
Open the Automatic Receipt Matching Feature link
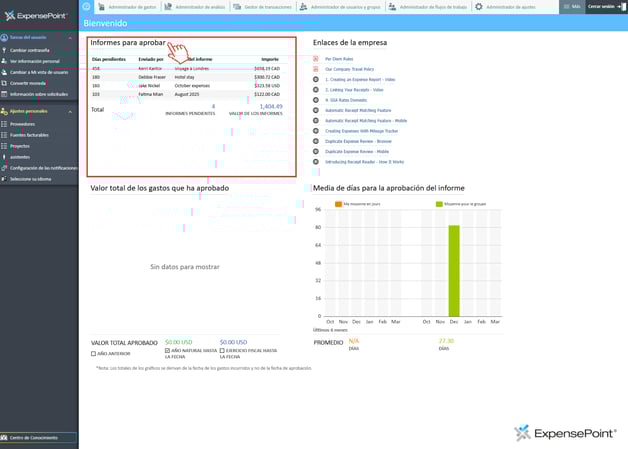[358, 110]
